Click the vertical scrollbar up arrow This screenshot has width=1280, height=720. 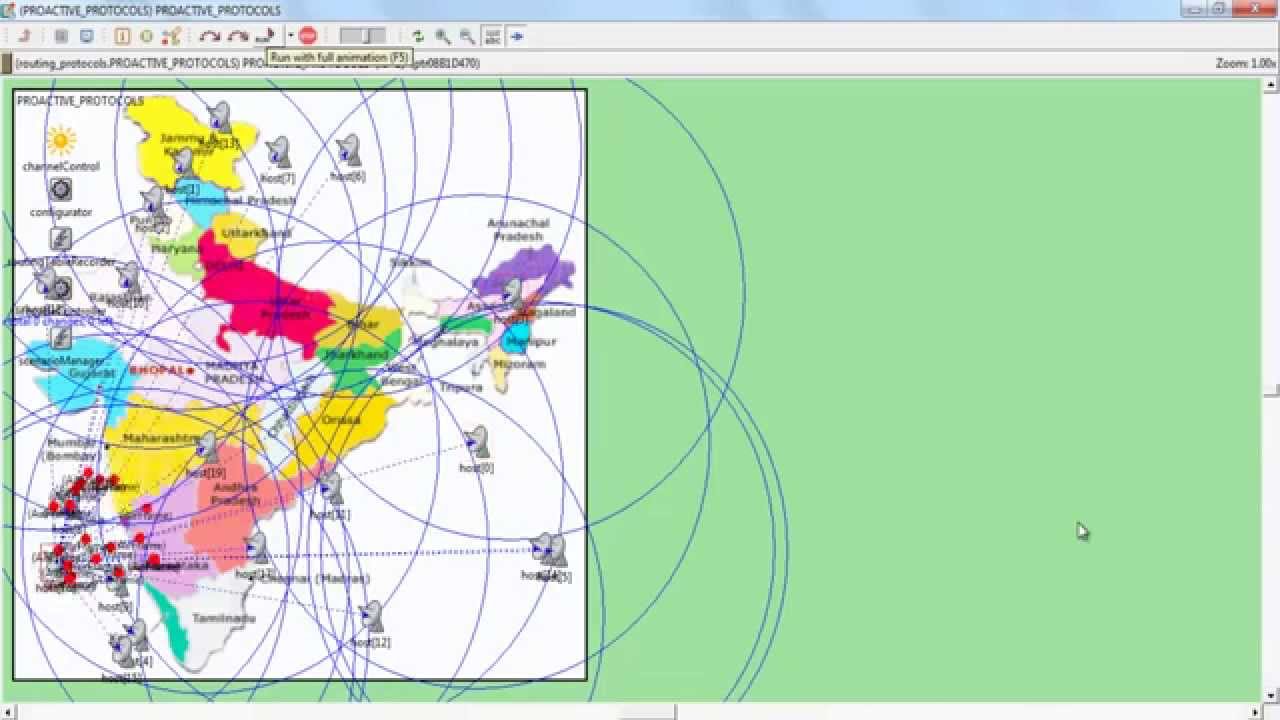coord(1270,85)
